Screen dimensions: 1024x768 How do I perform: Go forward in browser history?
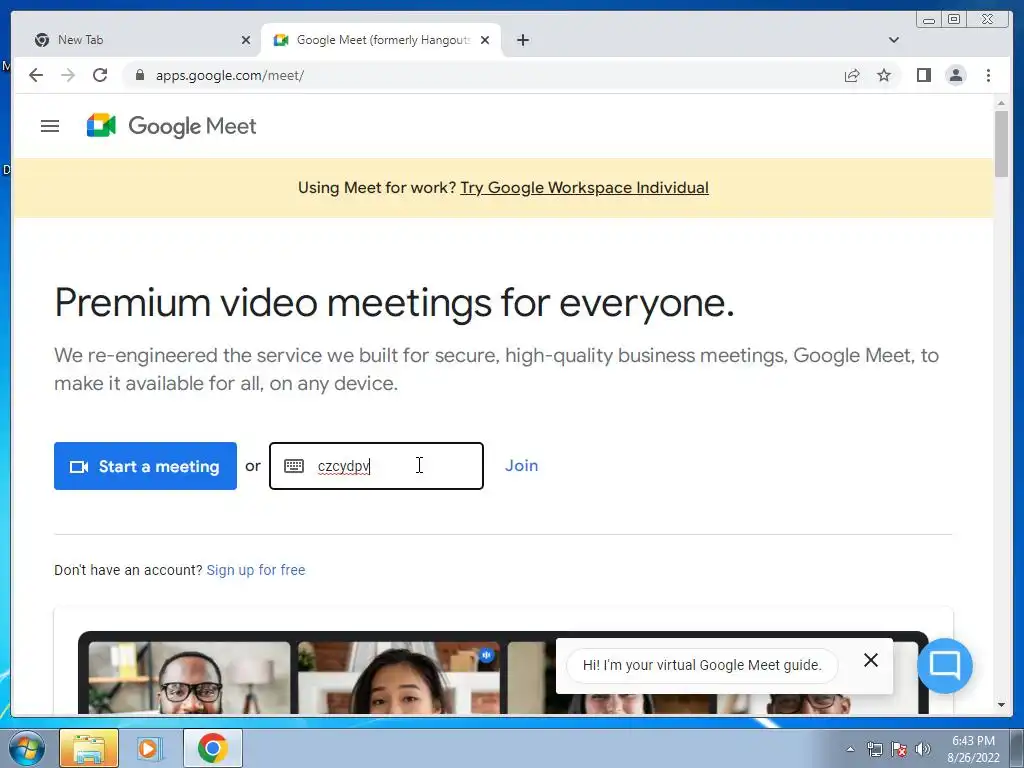pos(68,75)
